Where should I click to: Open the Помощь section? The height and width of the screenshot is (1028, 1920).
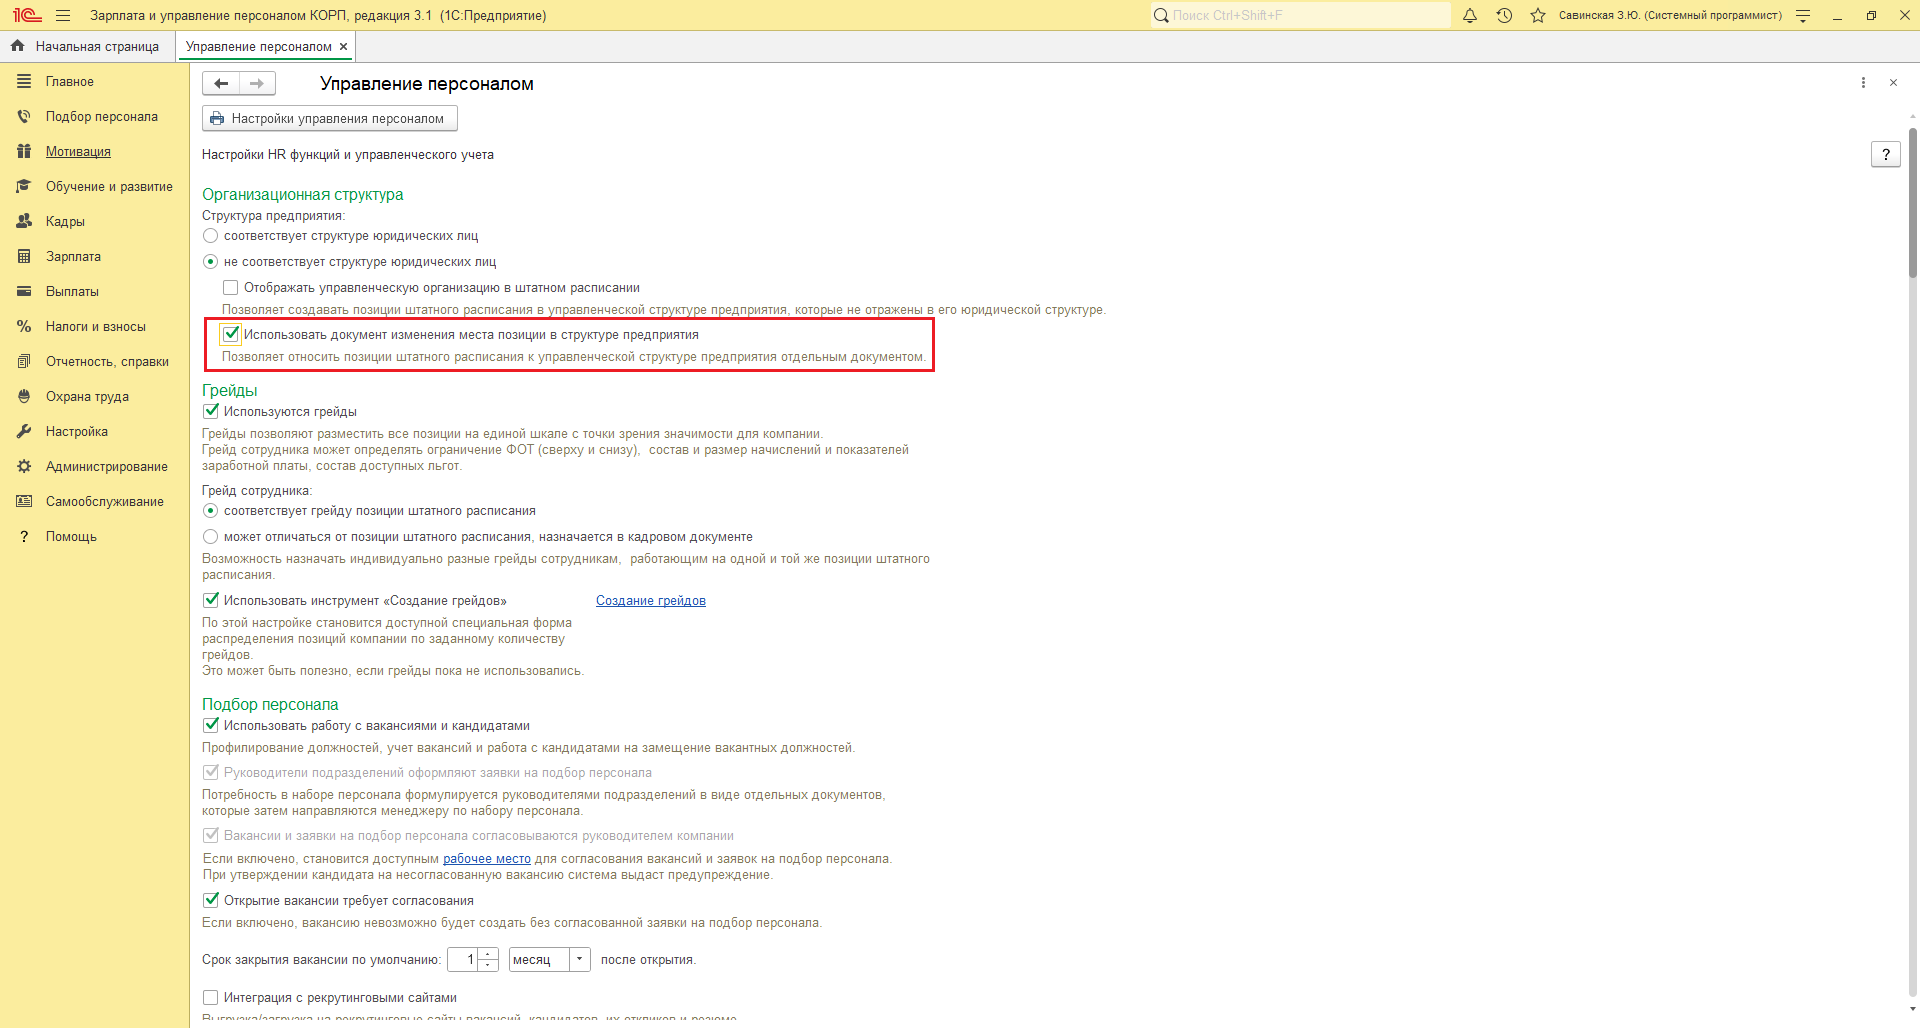click(x=71, y=536)
